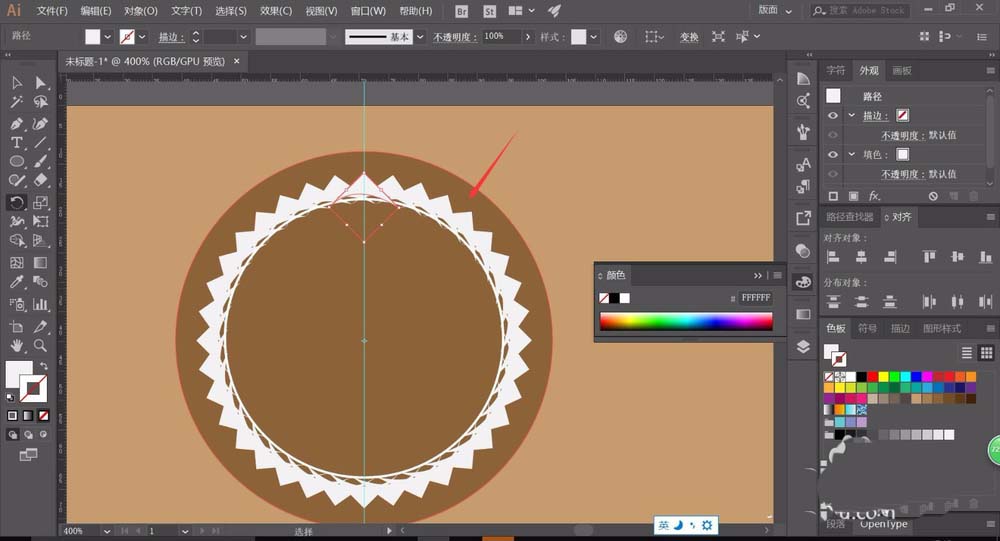The width and height of the screenshot is (1000, 541).
Task: Click the Direct Selection arrow tool
Action: pyautogui.click(x=41, y=82)
